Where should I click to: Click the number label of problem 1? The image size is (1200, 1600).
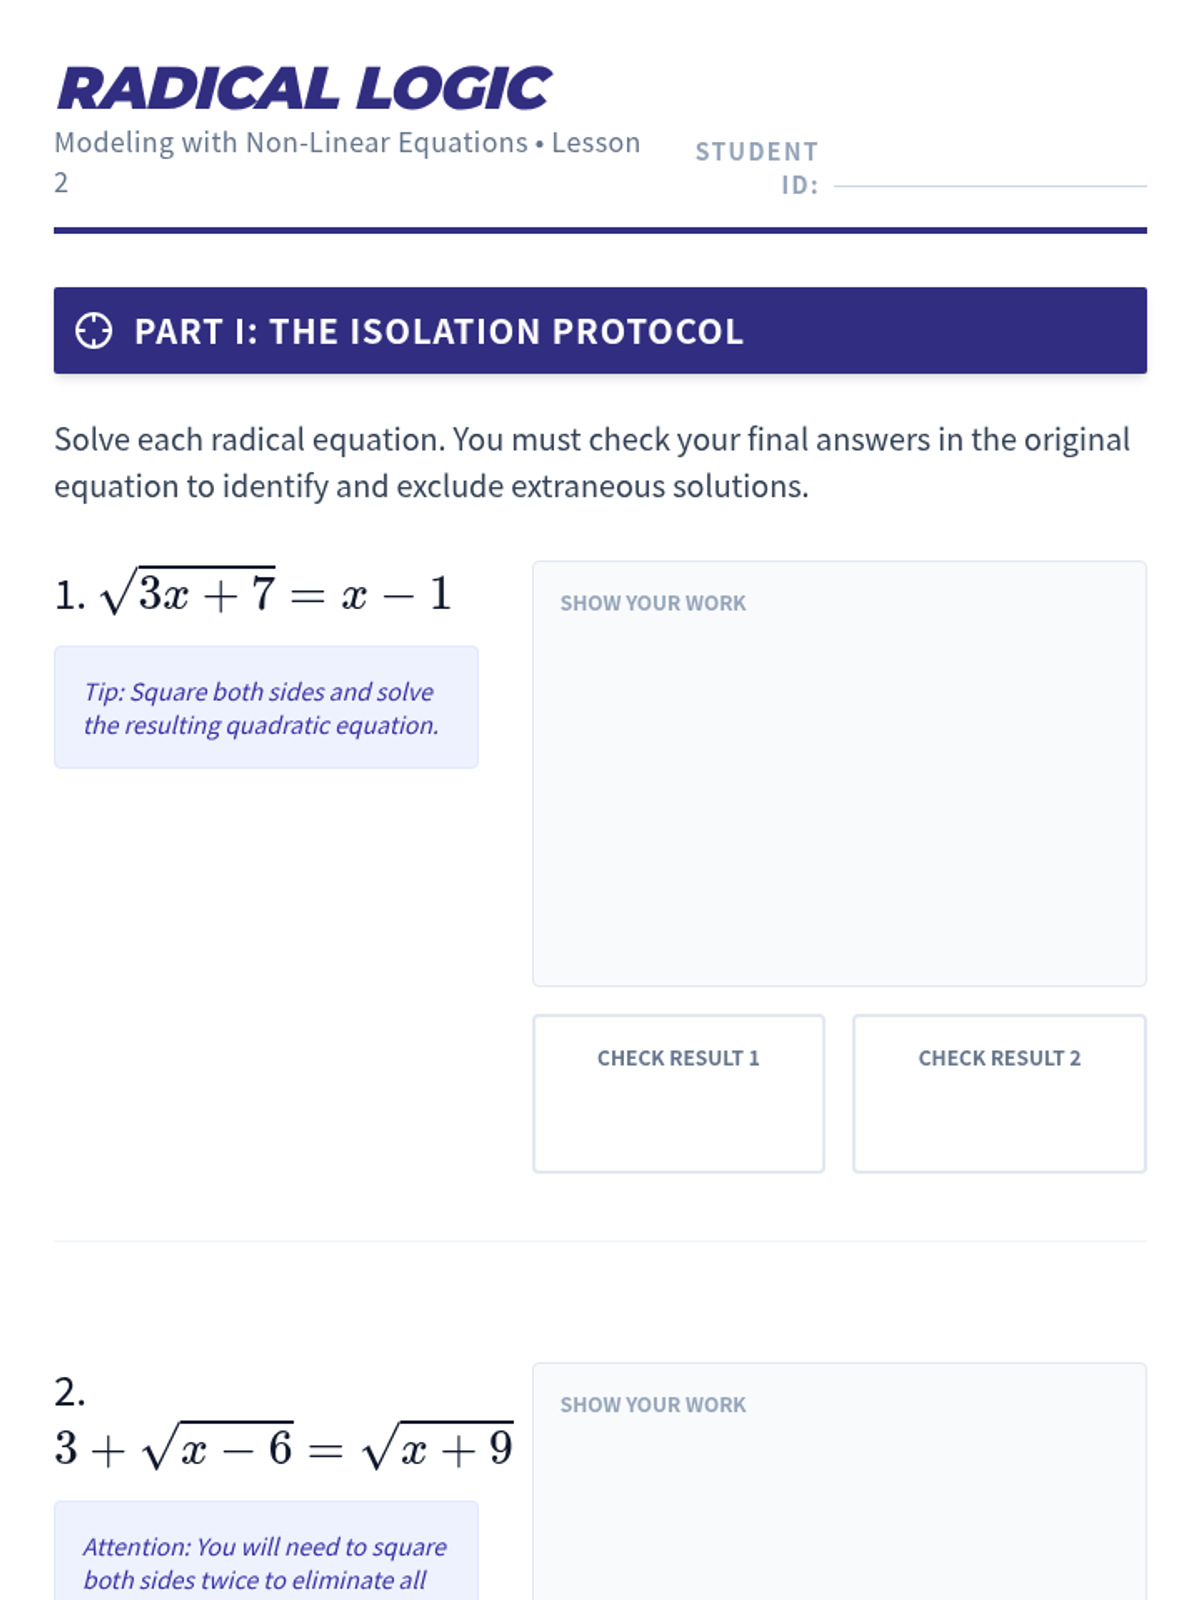coord(69,596)
